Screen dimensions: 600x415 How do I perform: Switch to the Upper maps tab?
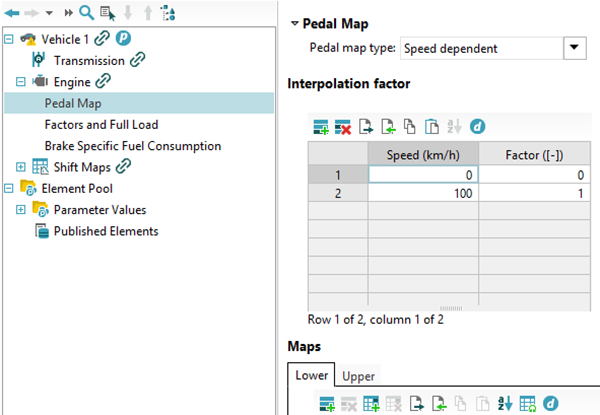tap(359, 376)
